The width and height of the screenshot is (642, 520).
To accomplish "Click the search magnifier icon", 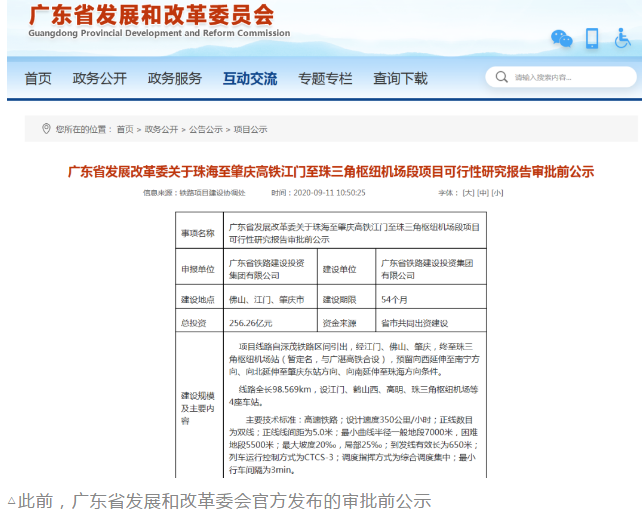I will 502,77.
